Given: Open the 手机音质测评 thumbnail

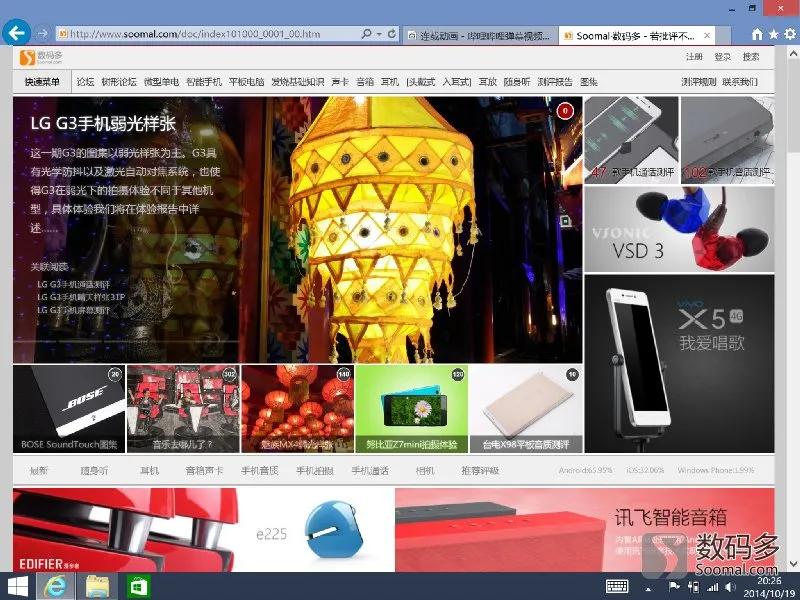Looking at the screenshot, I should (x=728, y=139).
